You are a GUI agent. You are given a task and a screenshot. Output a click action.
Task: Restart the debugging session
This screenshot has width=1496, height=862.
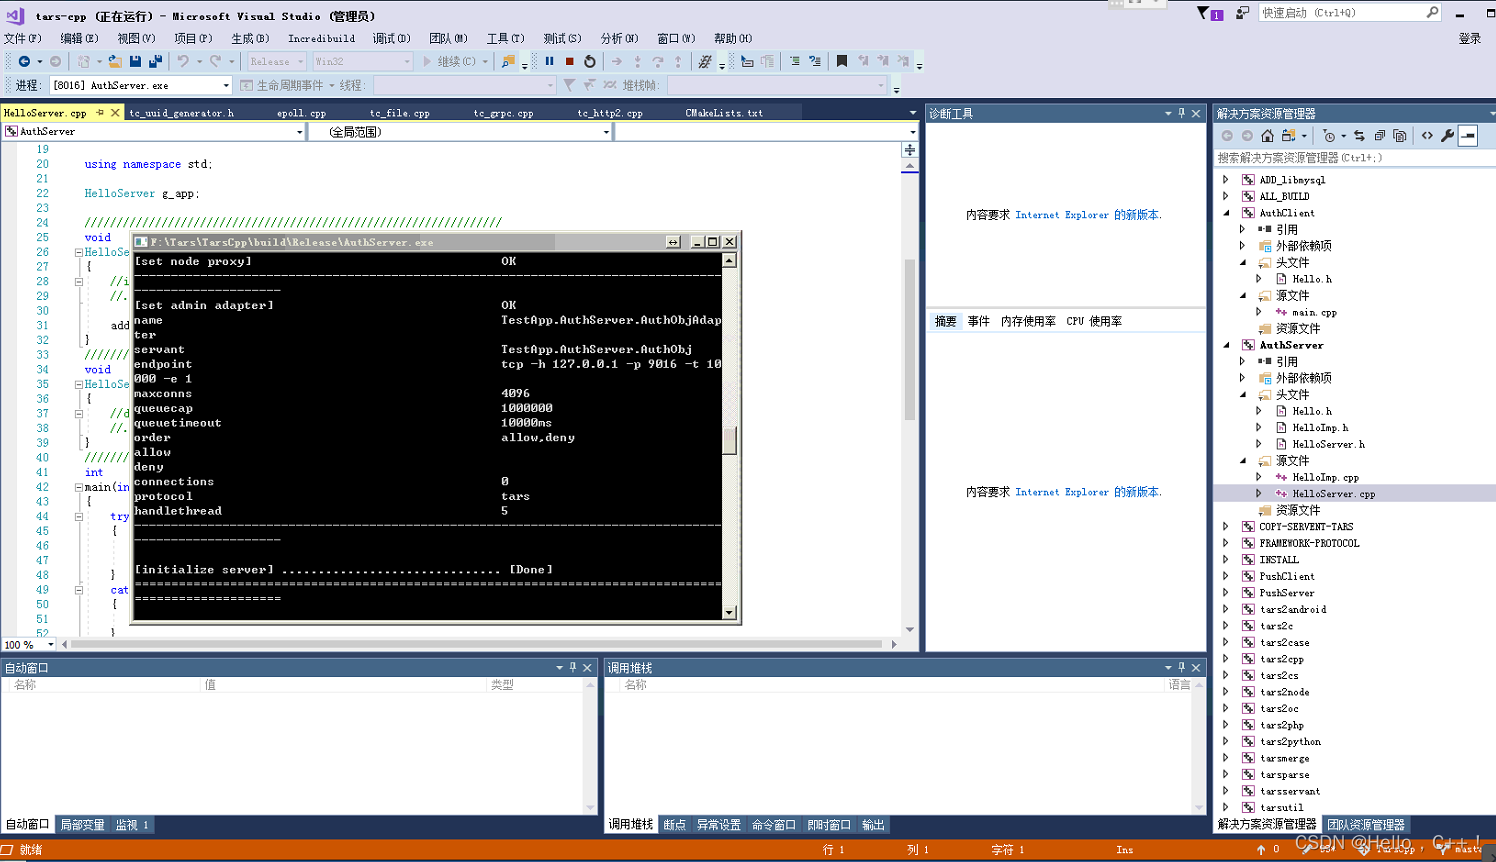pos(590,61)
